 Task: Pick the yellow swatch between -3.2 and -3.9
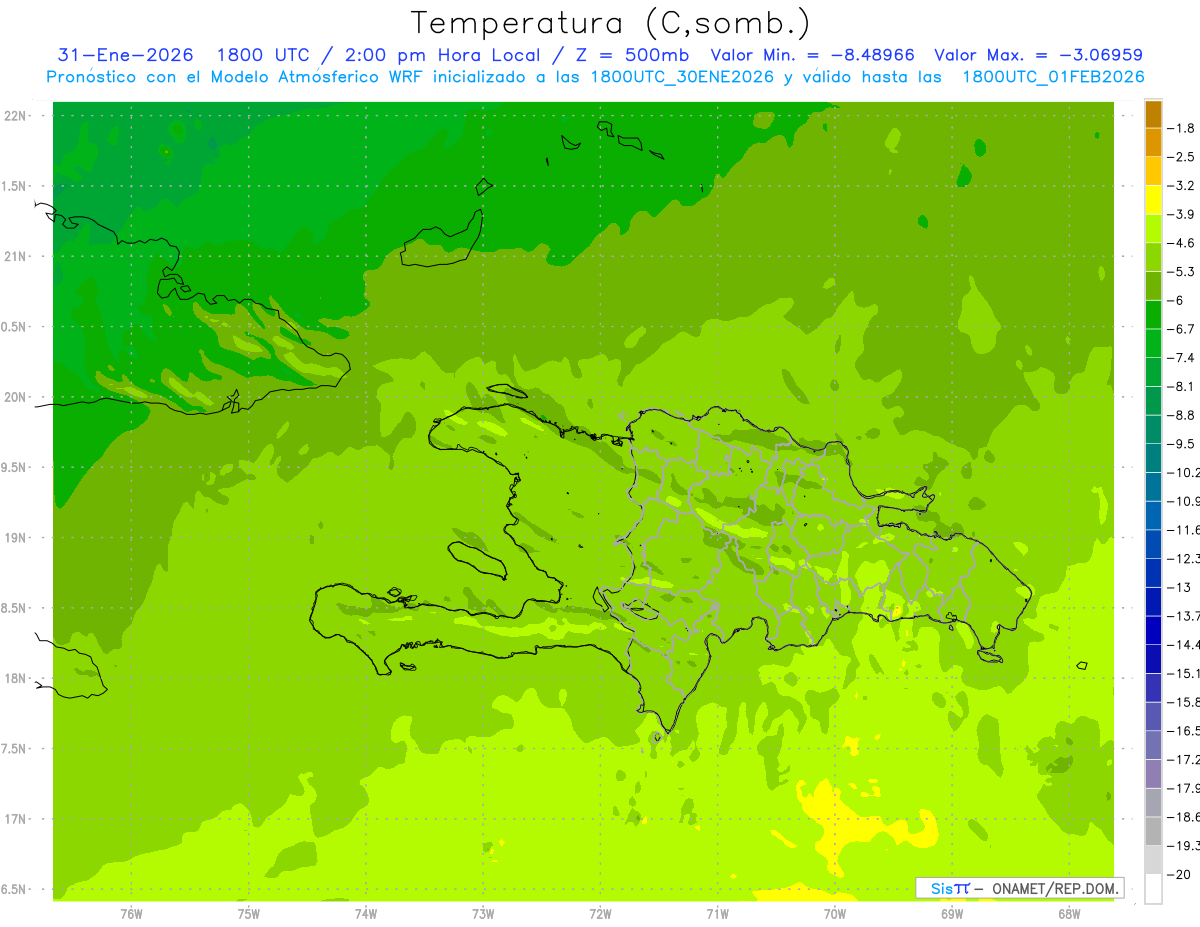(x=1153, y=200)
